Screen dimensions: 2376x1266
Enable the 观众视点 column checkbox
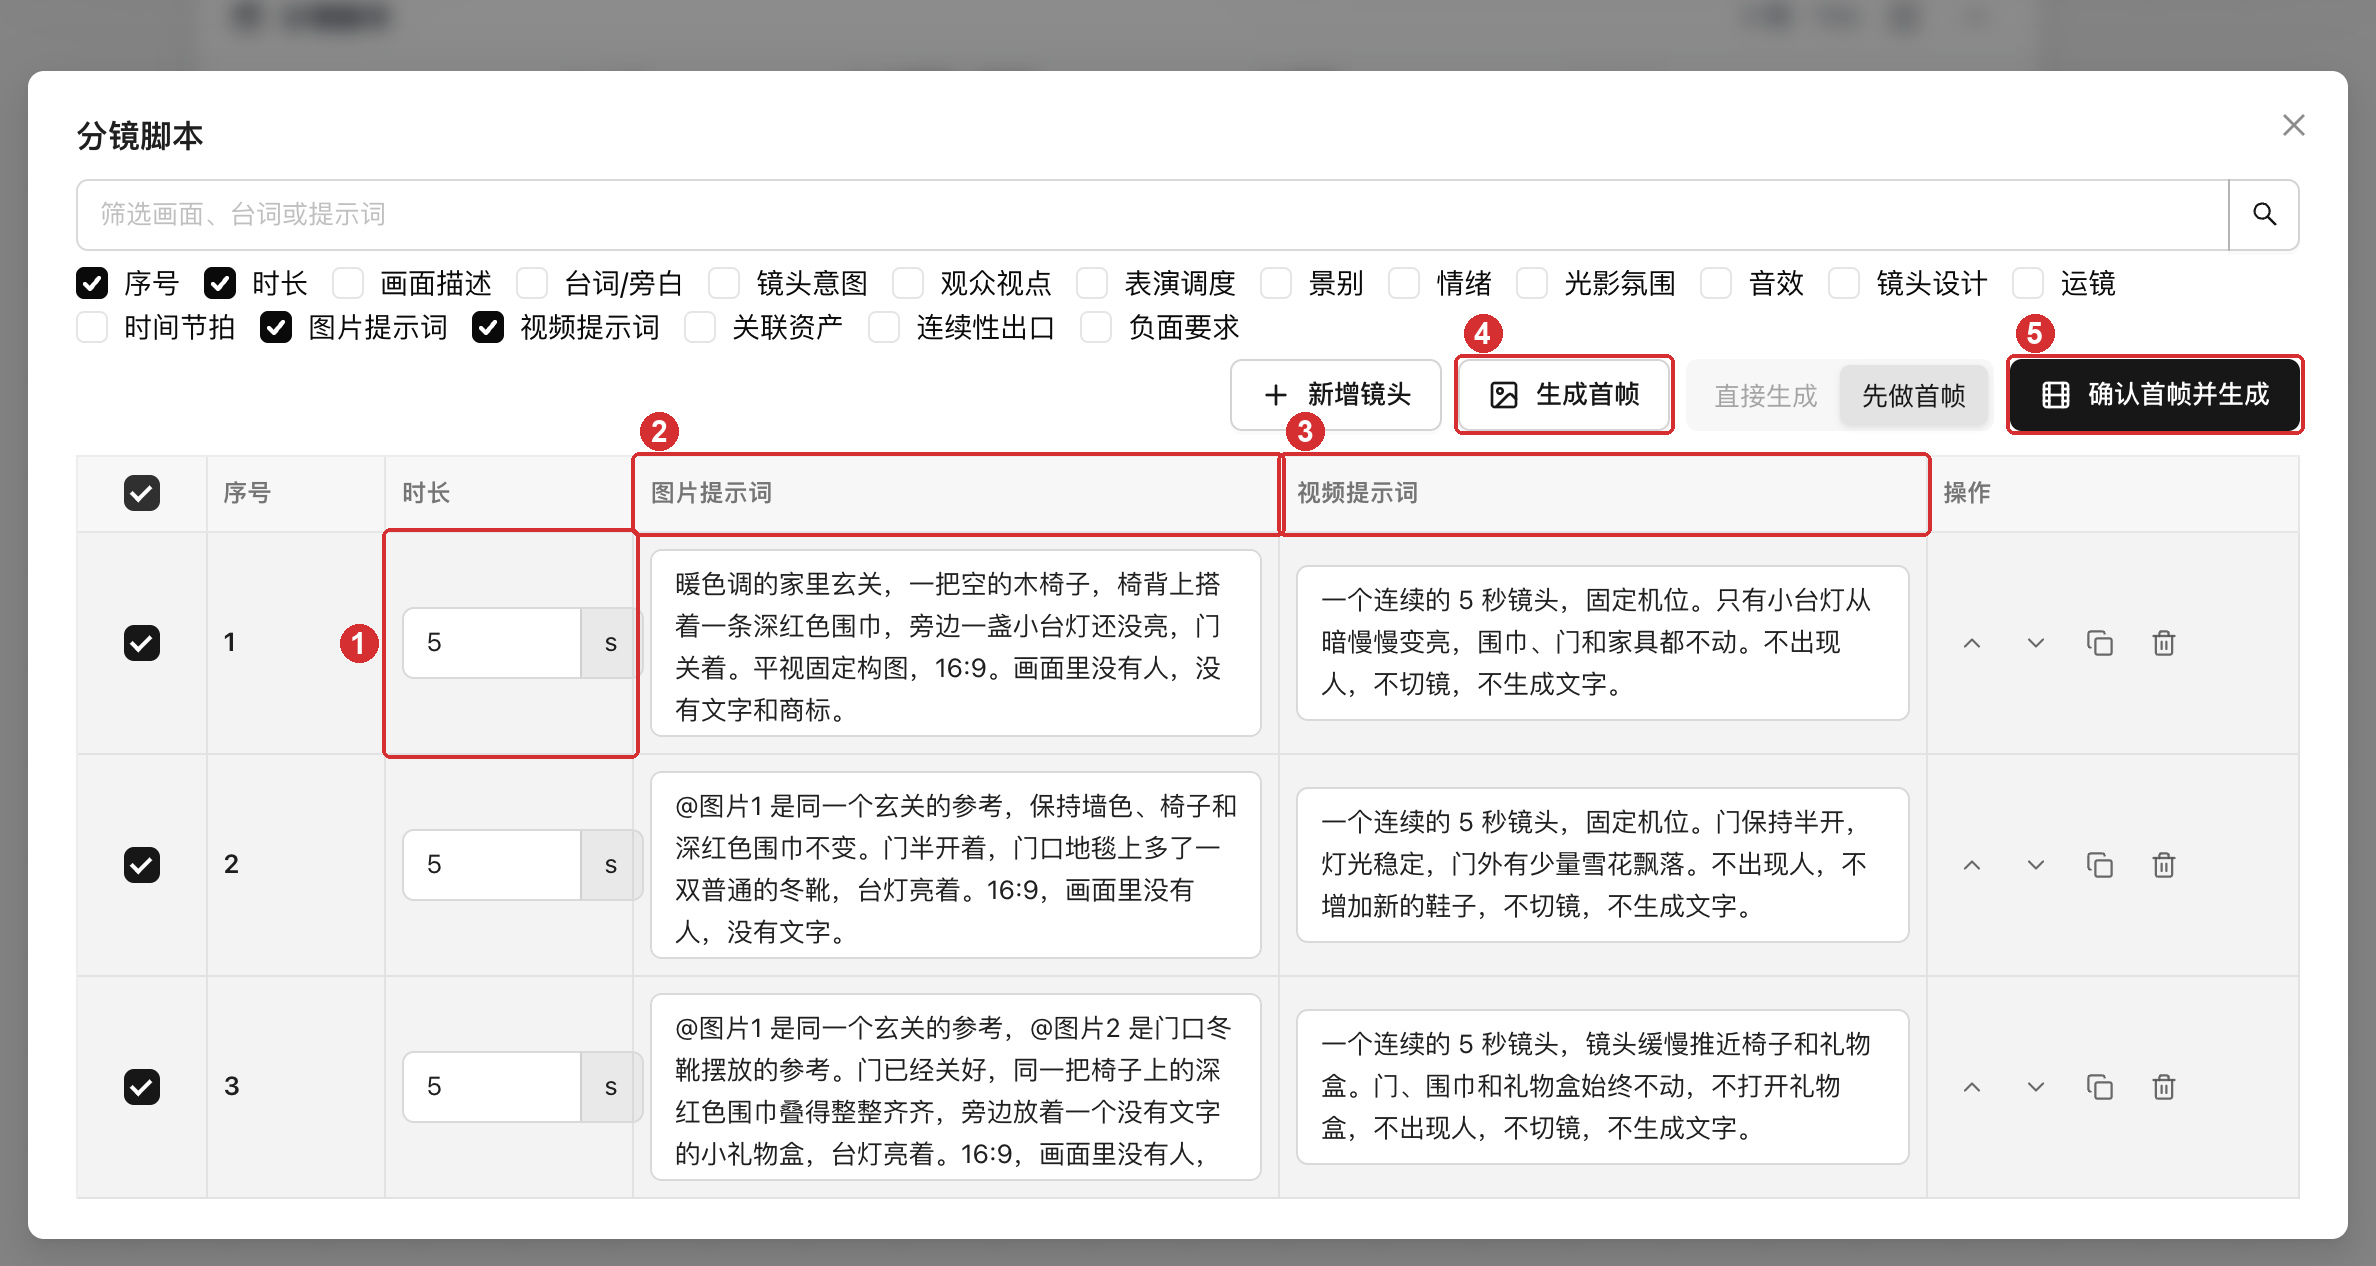click(x=908, y=283)
